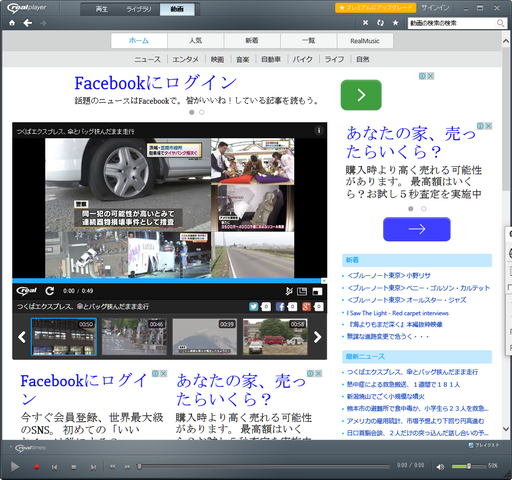Mute the main volume speaker icon
This screenshot has width=512, height=480.
click(440, 467)
